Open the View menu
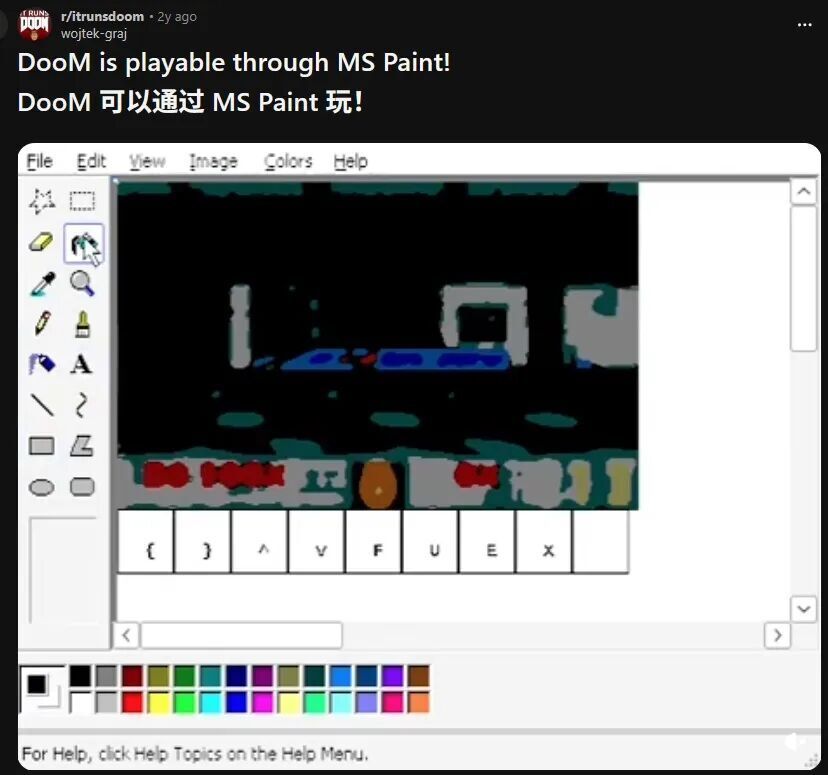This screenshot has width=828, height=775. pos(147,161)
